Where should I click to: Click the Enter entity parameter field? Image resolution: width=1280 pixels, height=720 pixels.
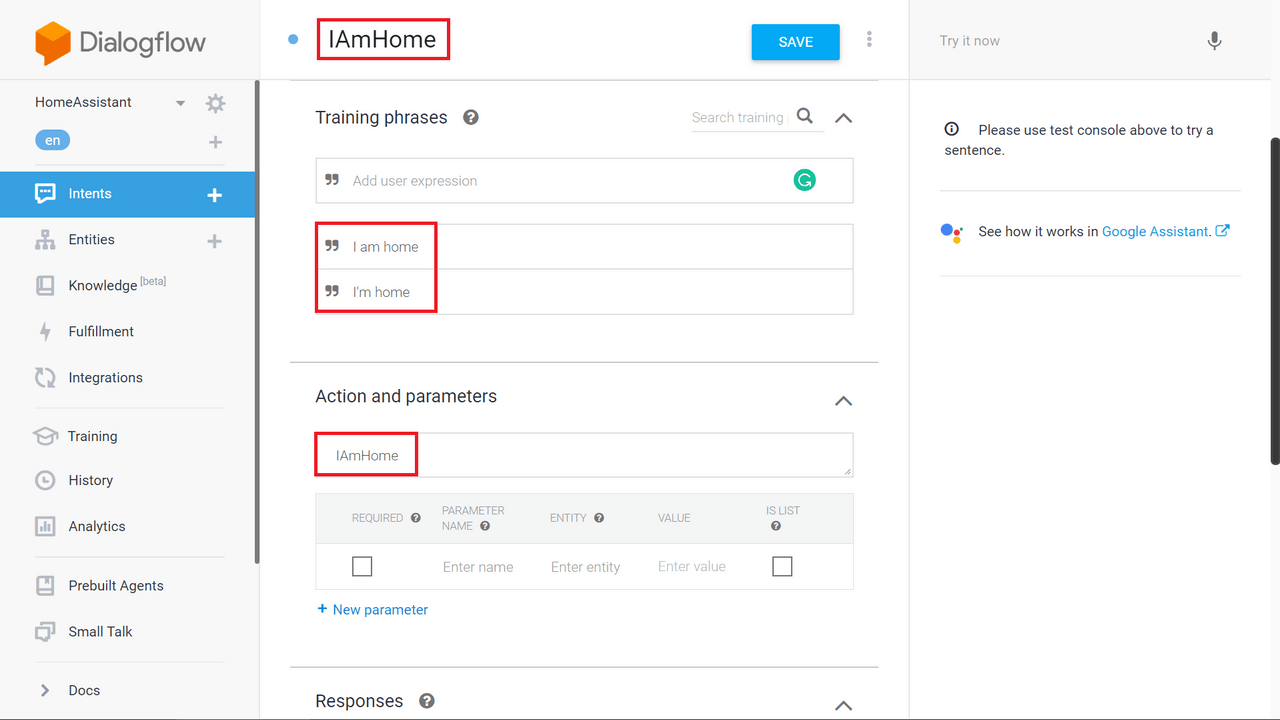pos(586,567)
